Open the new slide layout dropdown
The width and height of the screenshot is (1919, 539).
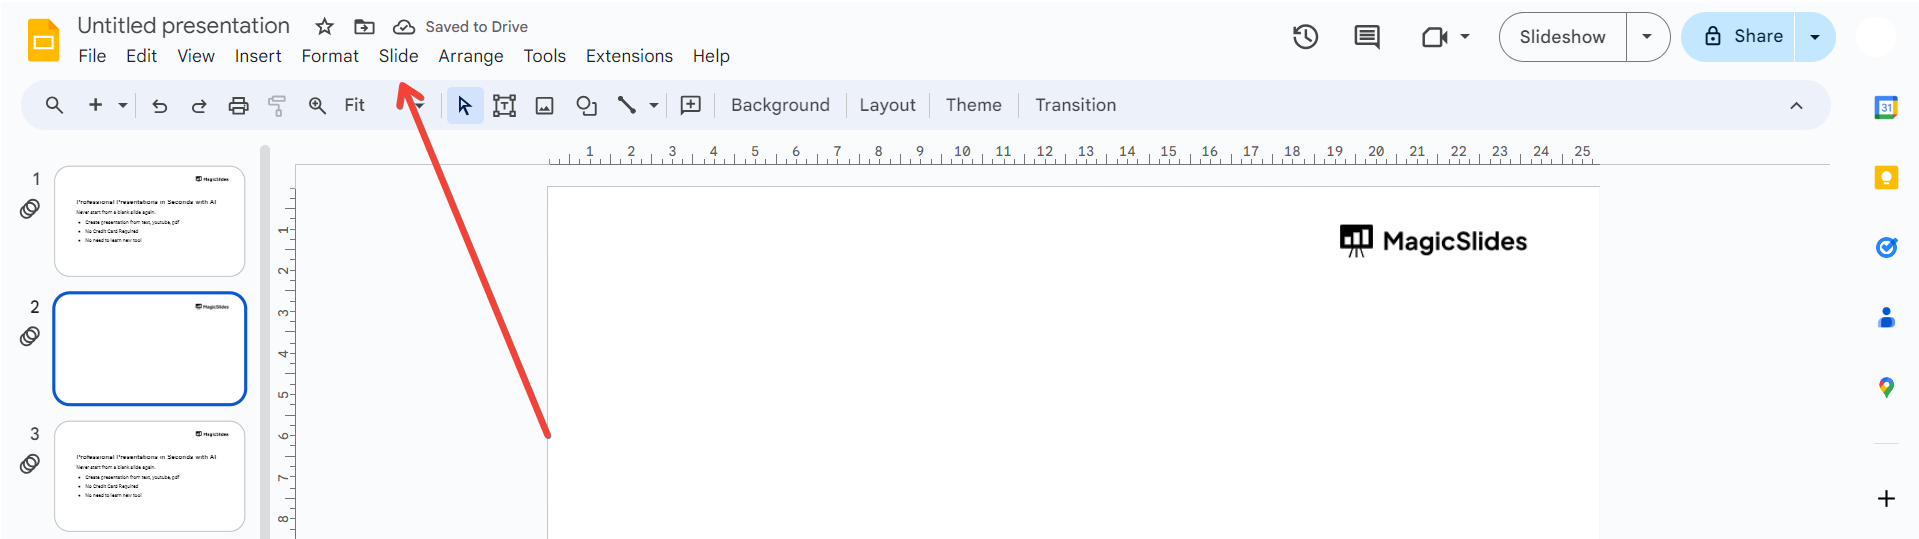coord(123,105)
